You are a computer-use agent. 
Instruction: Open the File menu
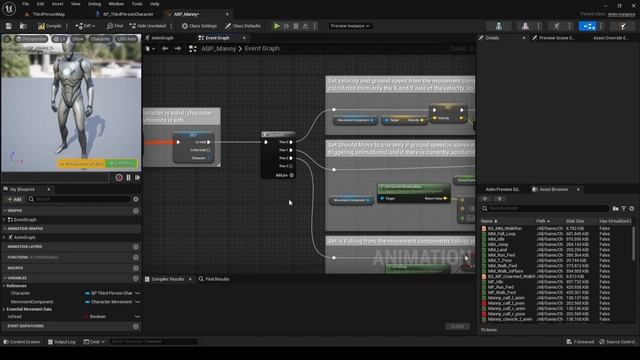coord(25,4)
